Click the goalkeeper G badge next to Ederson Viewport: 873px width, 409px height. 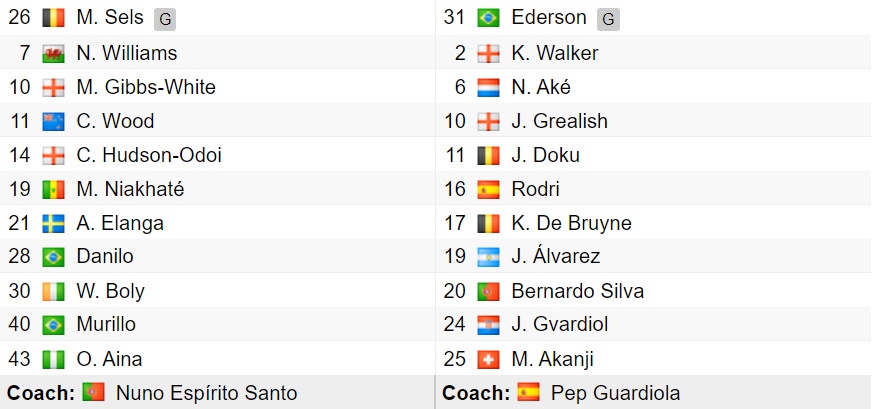coord(608,20)
